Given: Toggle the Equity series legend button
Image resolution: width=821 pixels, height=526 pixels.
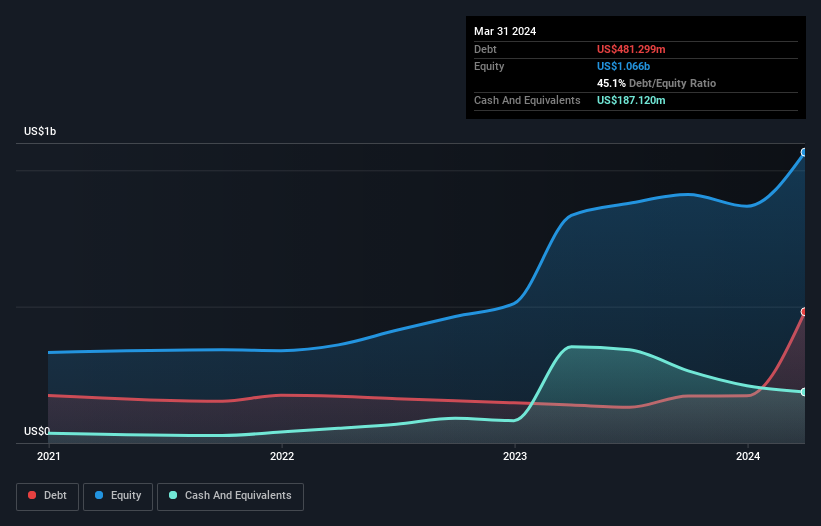Looking at the screenshot, I should (118, 496).
